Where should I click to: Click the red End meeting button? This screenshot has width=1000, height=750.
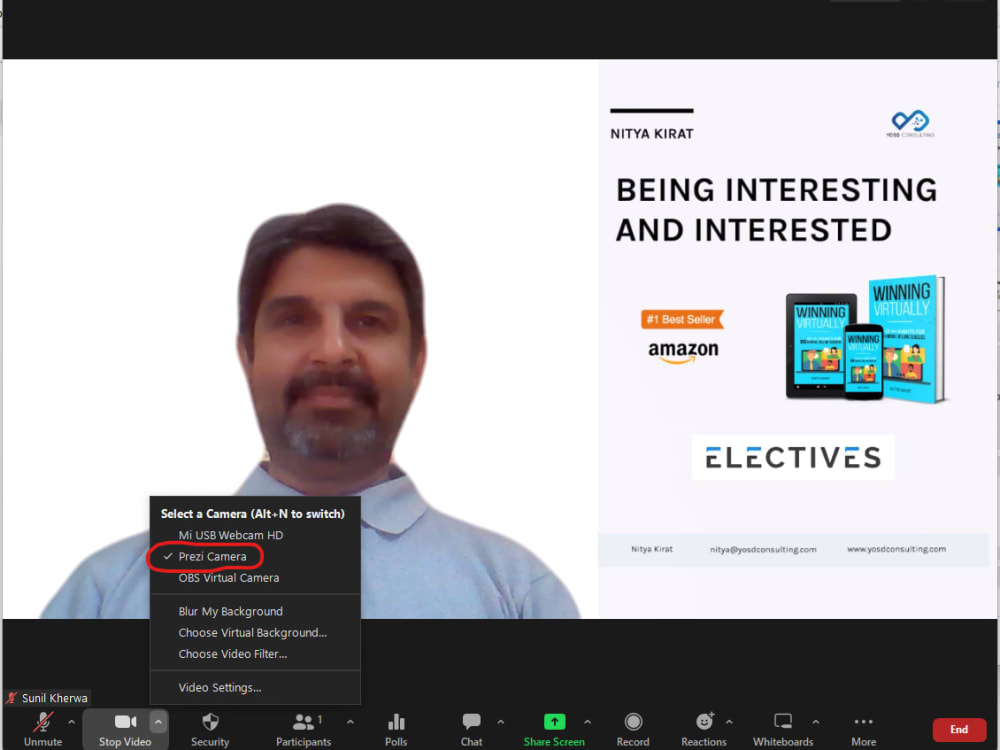tap(959, 730)
